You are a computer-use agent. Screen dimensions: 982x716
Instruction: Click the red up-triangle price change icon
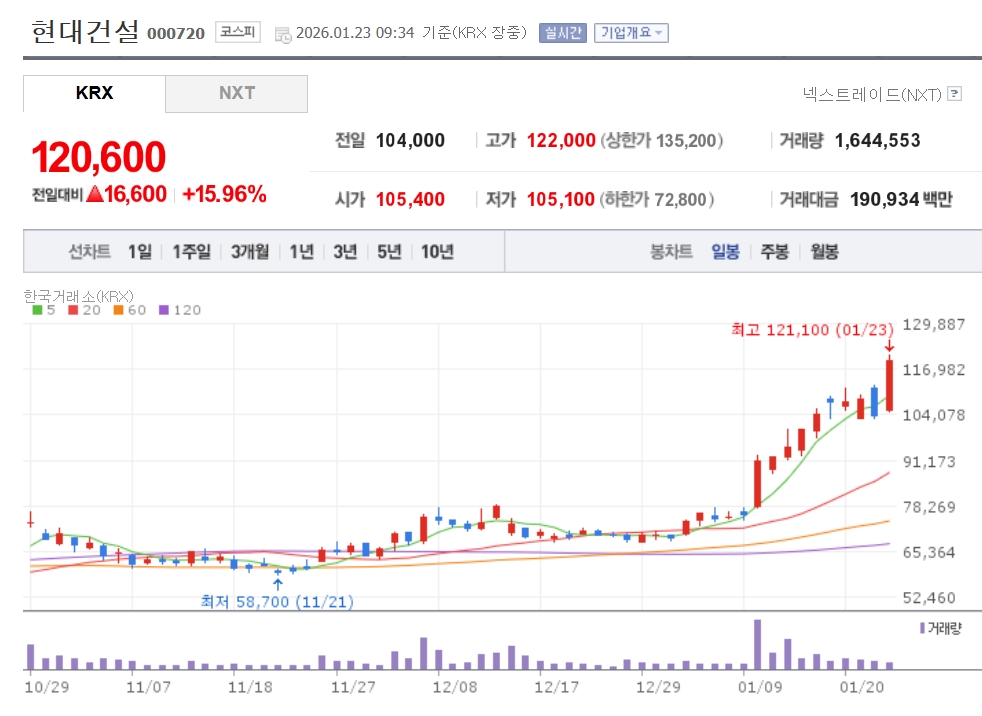click(95, 194)
